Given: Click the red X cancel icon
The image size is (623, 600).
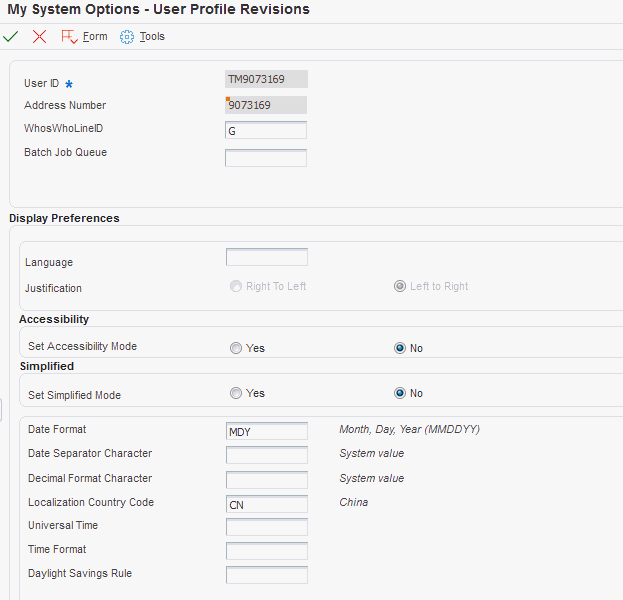Looking at the screenshot, I should click(x=39, y=37).
